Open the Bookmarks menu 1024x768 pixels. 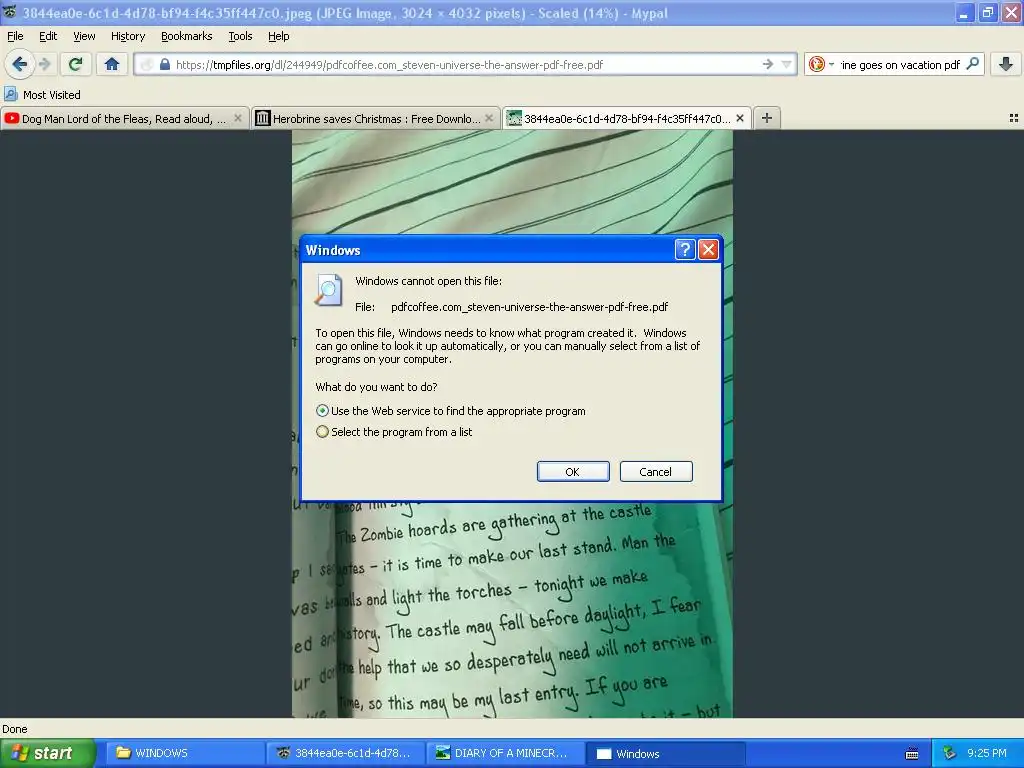click(187, 36)
